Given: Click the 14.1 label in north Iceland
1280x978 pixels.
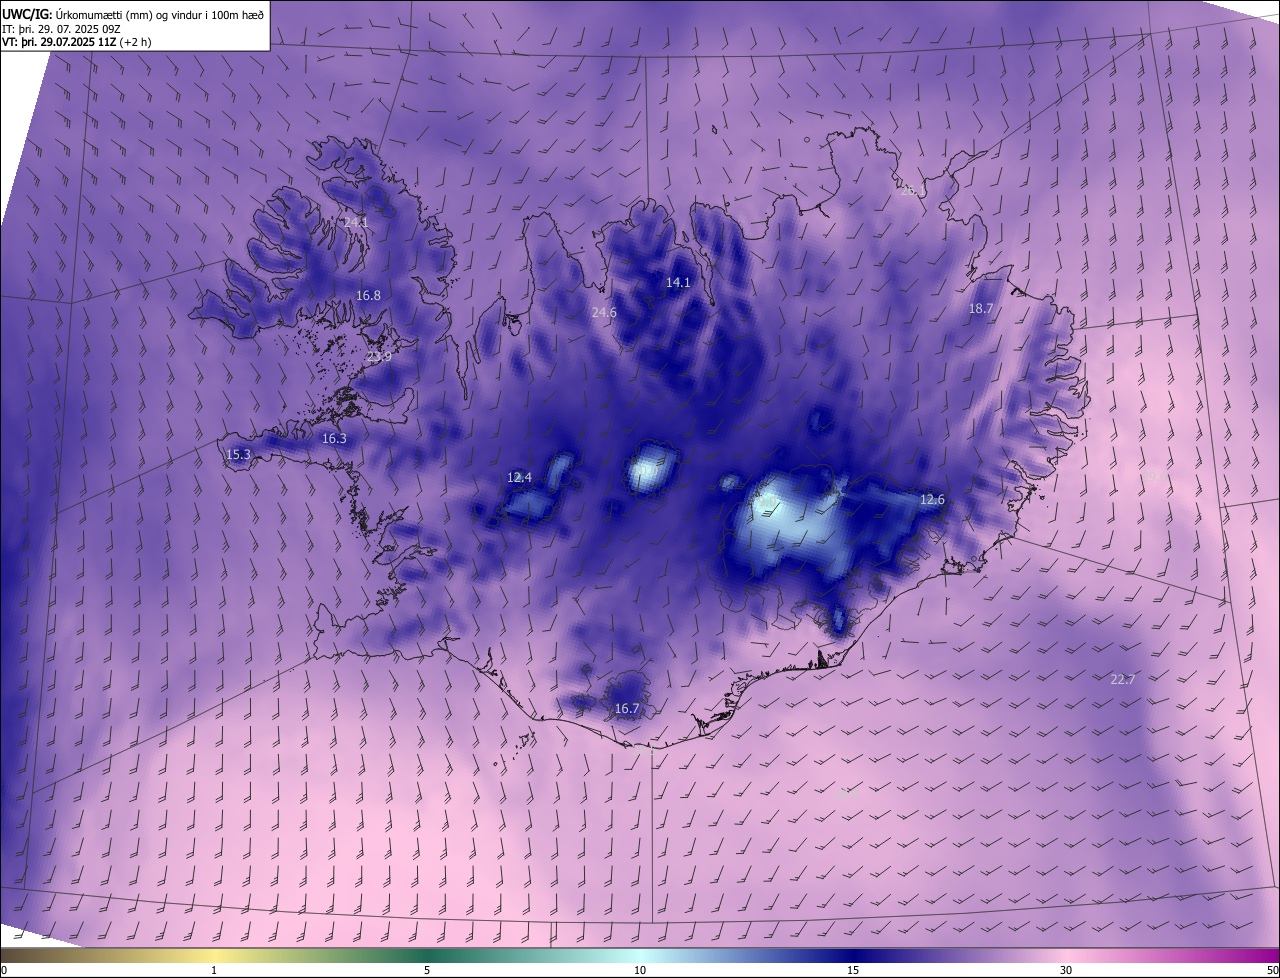Looking at the screenshot, I should pyautogui.click(x=678, y=283).
